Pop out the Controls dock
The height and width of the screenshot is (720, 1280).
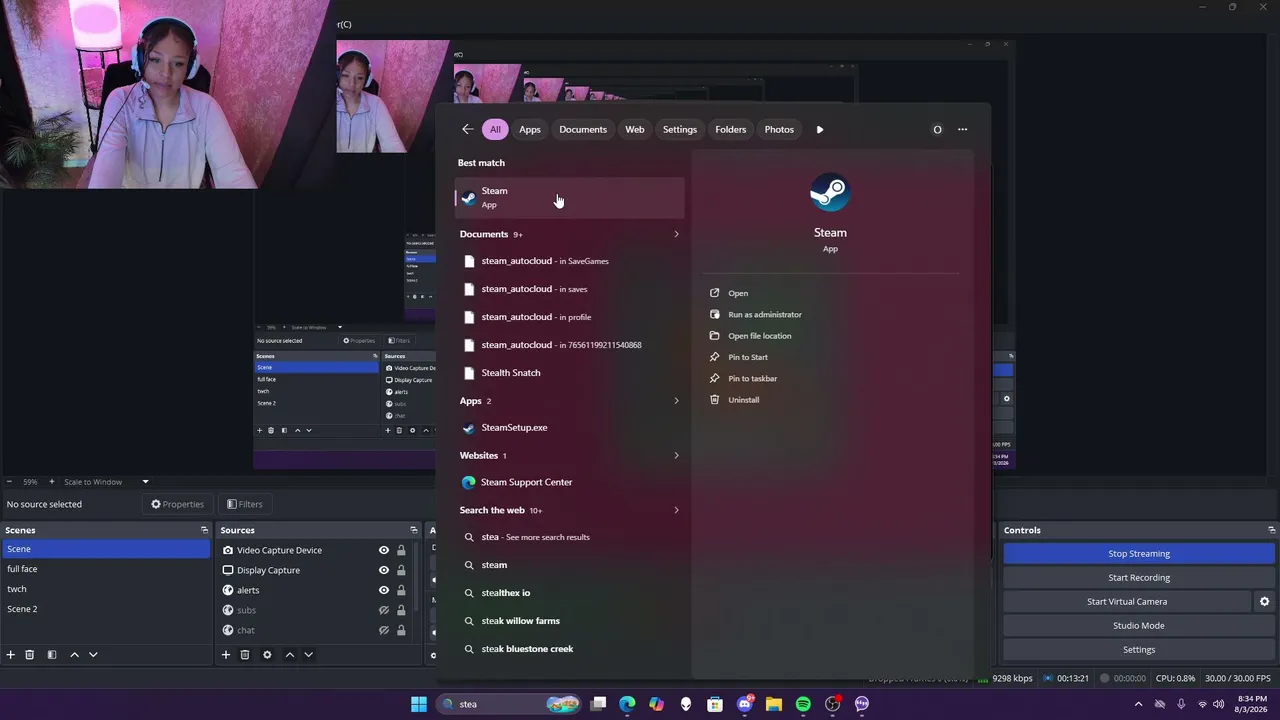coord(1271,530)
